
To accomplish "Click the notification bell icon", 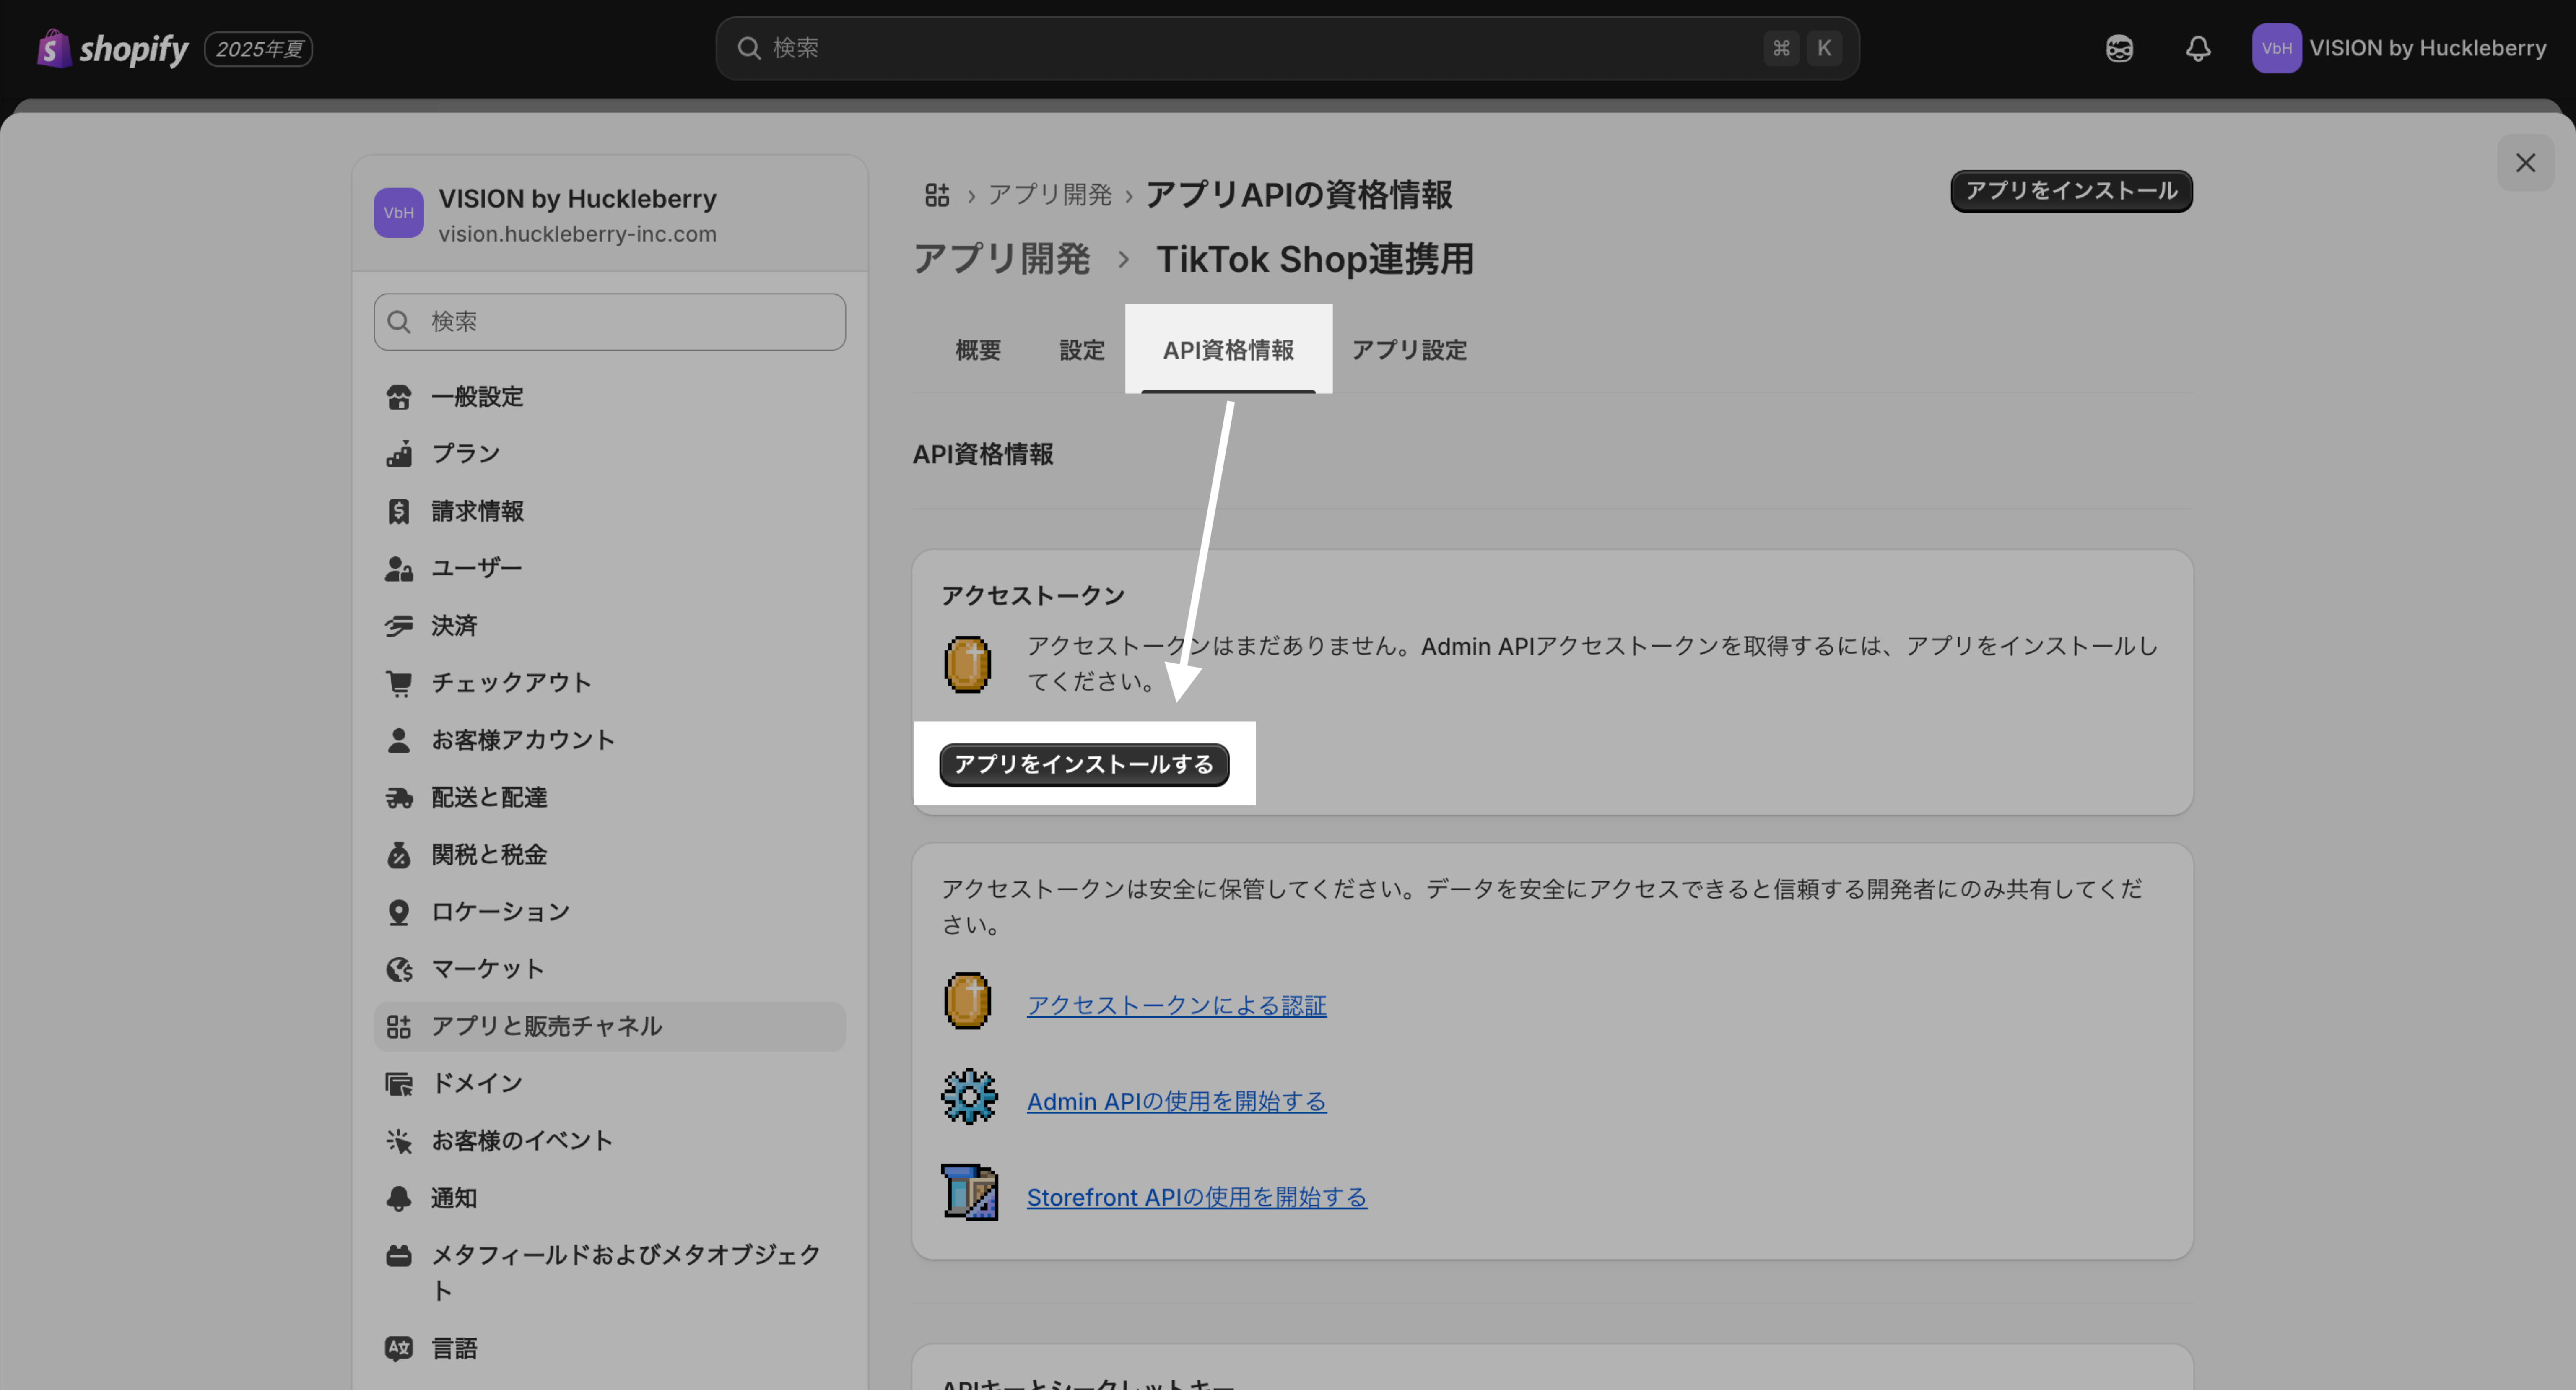I will (2197, 48).
